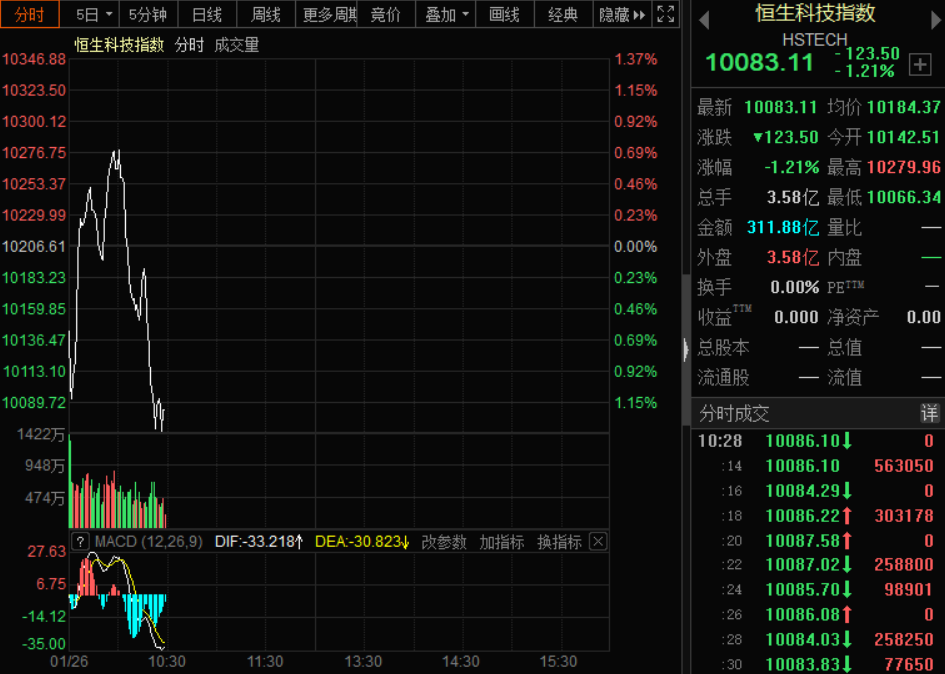The width and height of the screenshot is (945, 674).
Task: Click the 成交量 volume label
Action: point(237,45)
